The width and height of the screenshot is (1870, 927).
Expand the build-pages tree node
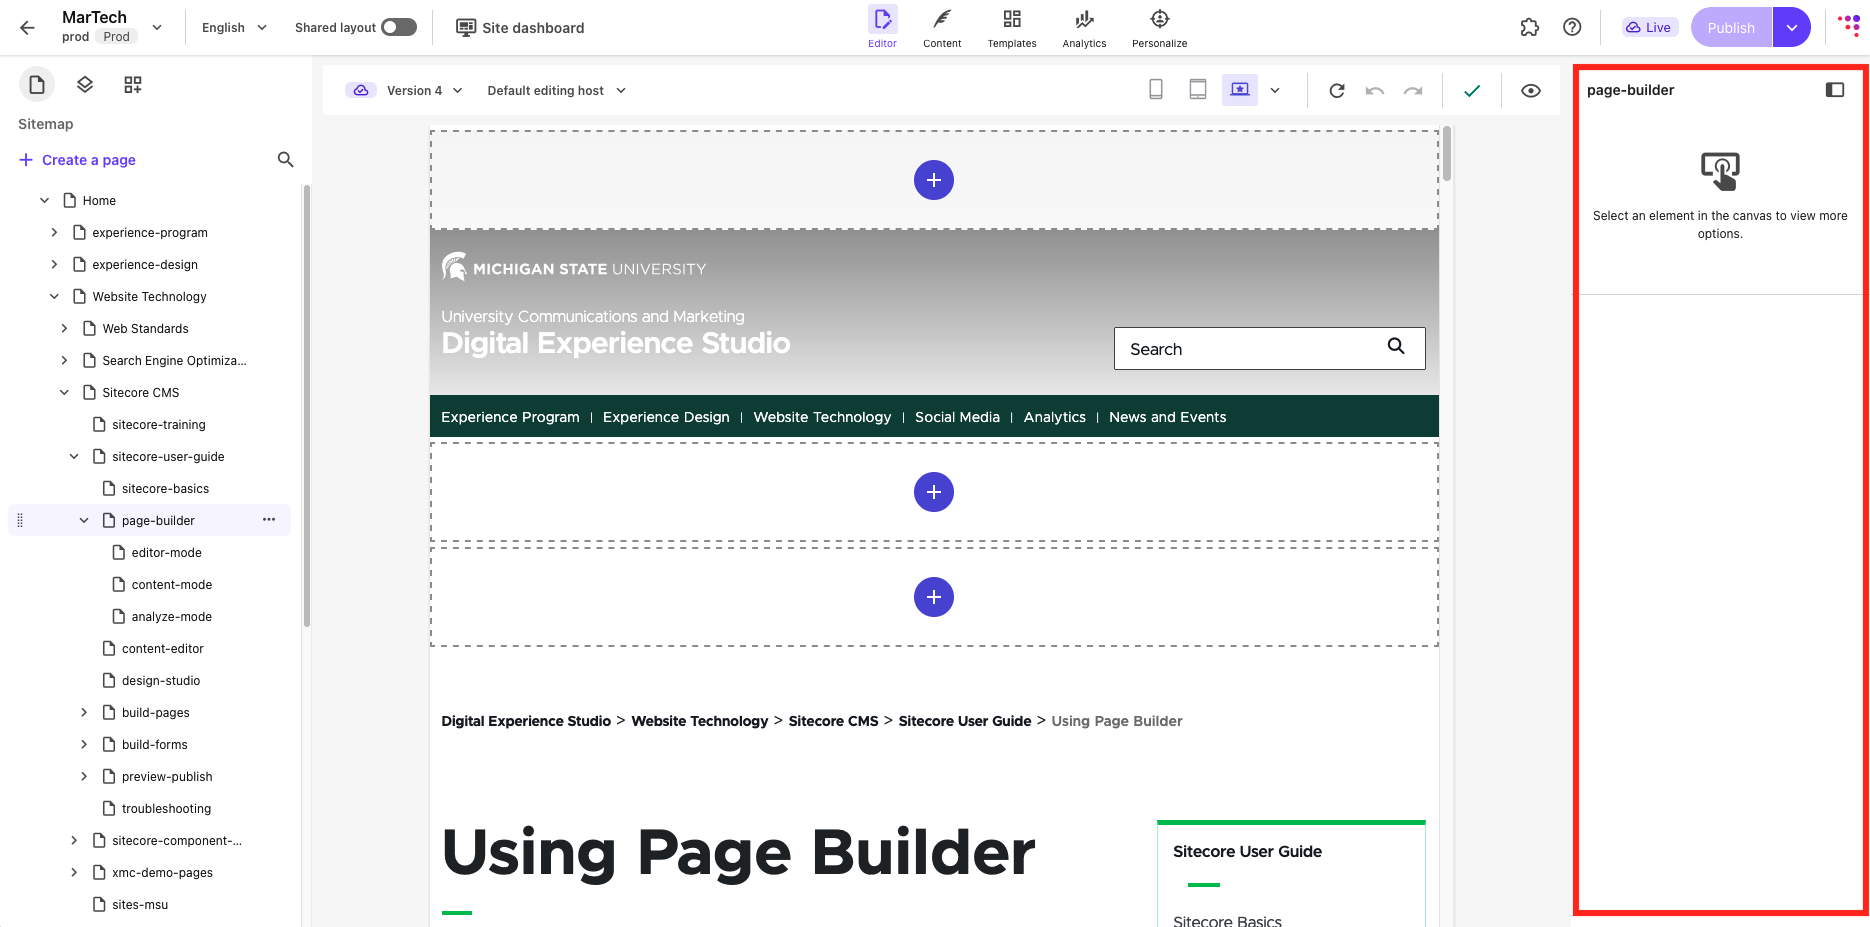(x=84, y=712)
